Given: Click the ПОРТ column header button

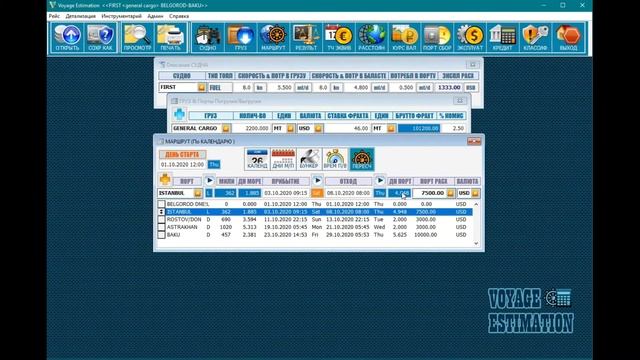Looking at the screenshot, I should (x=187, y=181).
